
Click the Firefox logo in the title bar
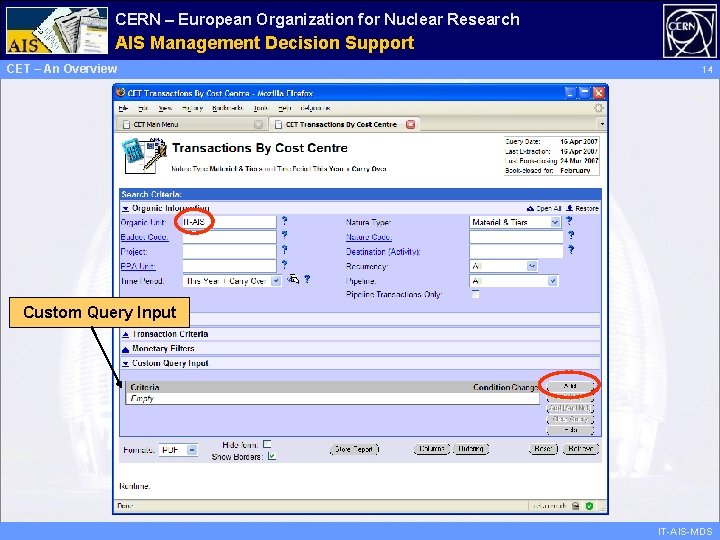(x=120, y=92)
